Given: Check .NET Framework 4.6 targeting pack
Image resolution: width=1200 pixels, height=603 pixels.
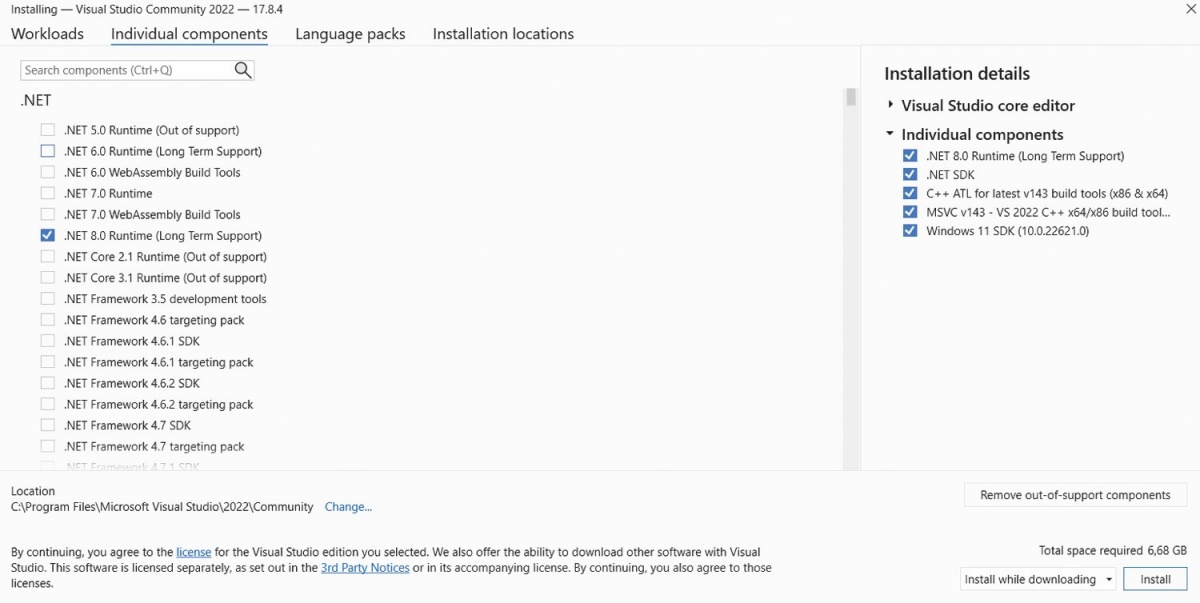Looking at the screenshot, I should point(48,320).
